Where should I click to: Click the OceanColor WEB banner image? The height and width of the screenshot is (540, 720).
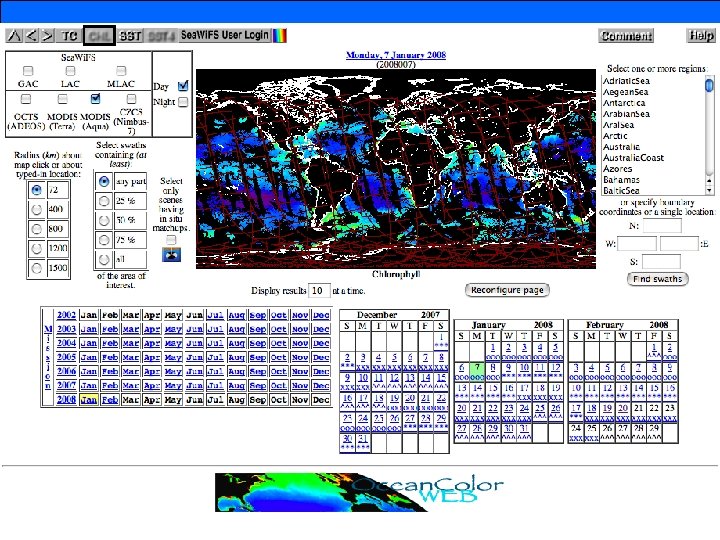[359, 492]
